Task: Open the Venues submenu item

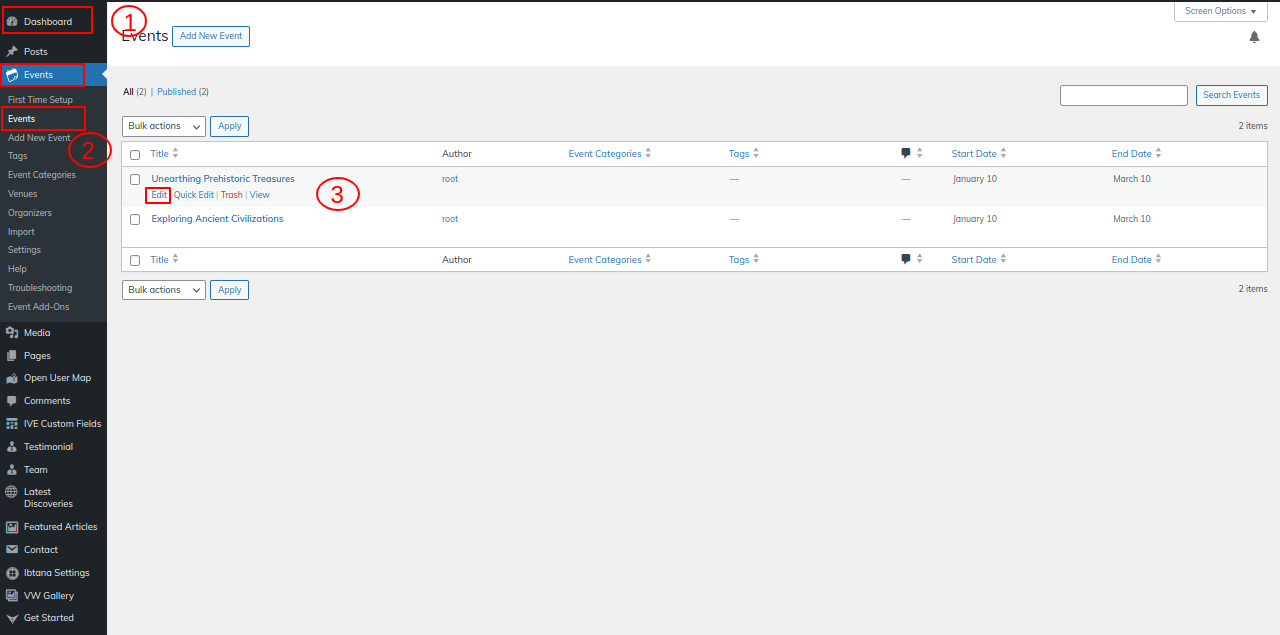Action: point(23,194)
